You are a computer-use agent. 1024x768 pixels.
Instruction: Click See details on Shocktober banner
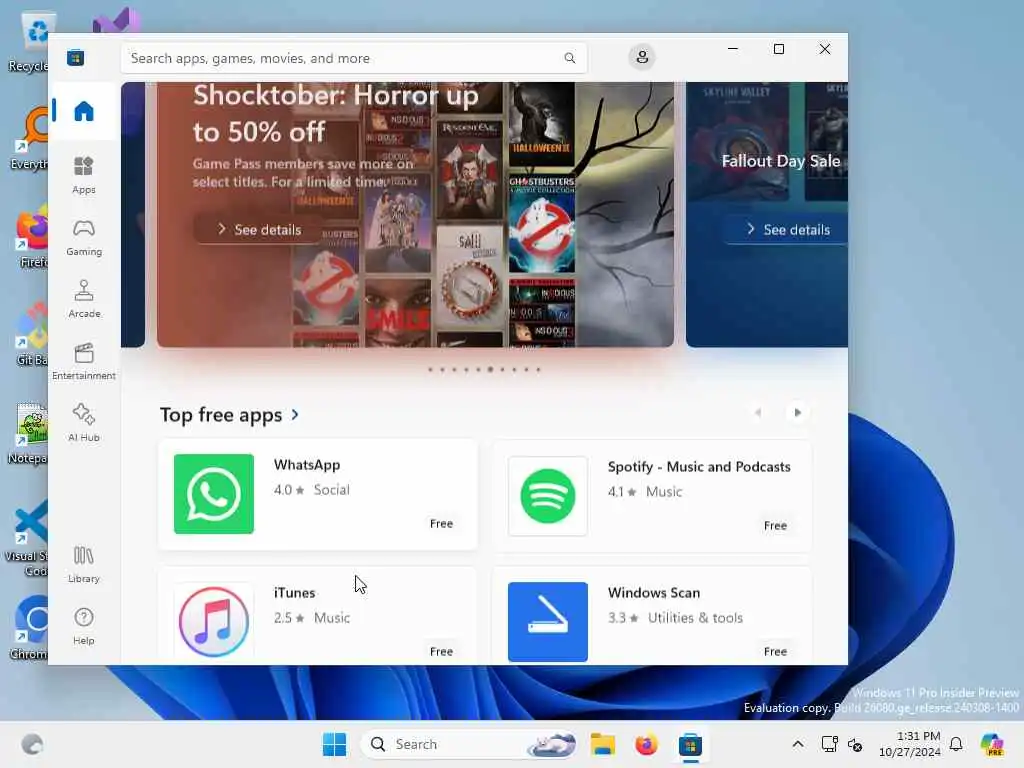click(x=259, y=229)
